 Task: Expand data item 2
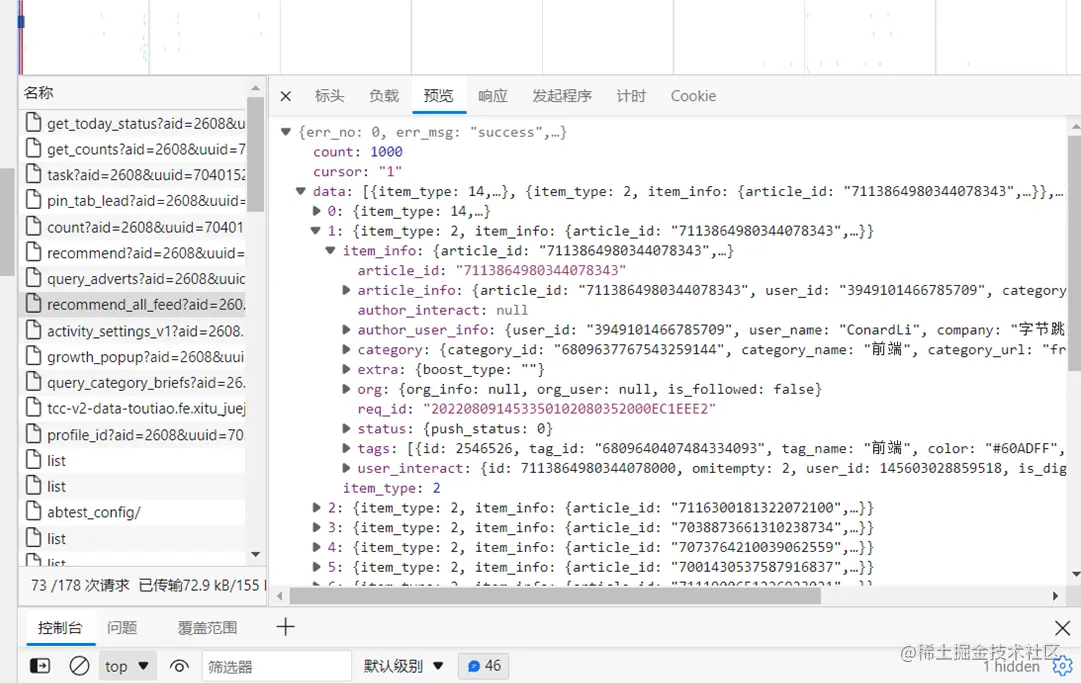coord(316,507)
